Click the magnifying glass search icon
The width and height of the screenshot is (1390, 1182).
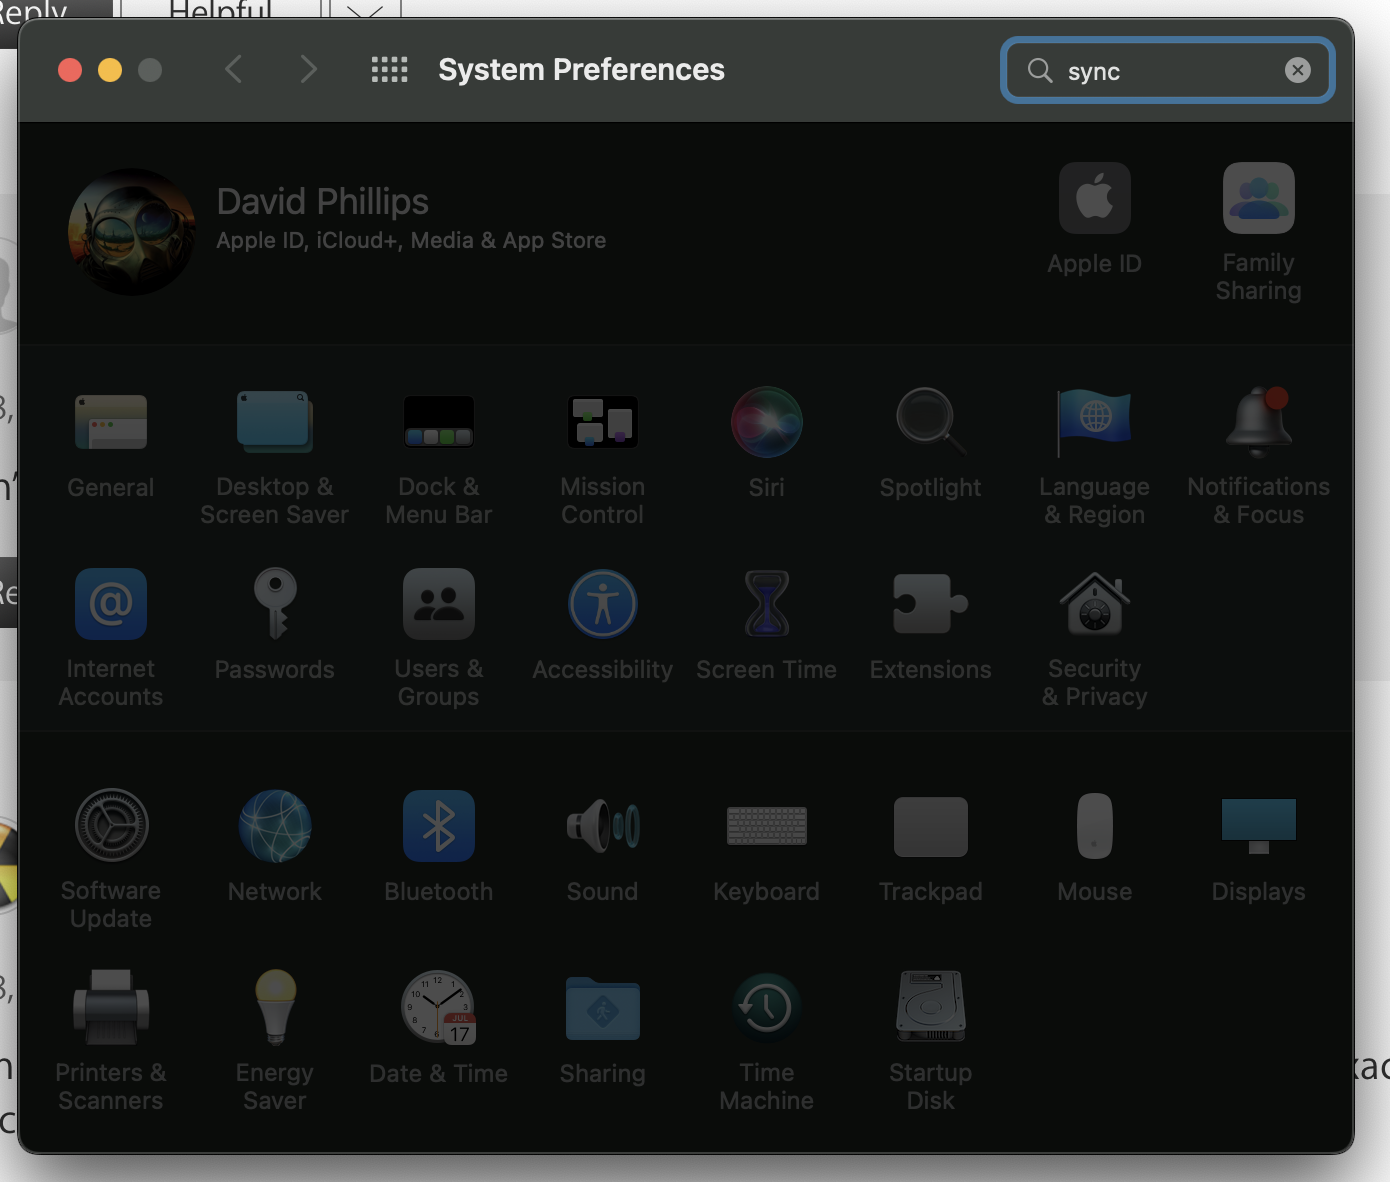(1040, 70)
